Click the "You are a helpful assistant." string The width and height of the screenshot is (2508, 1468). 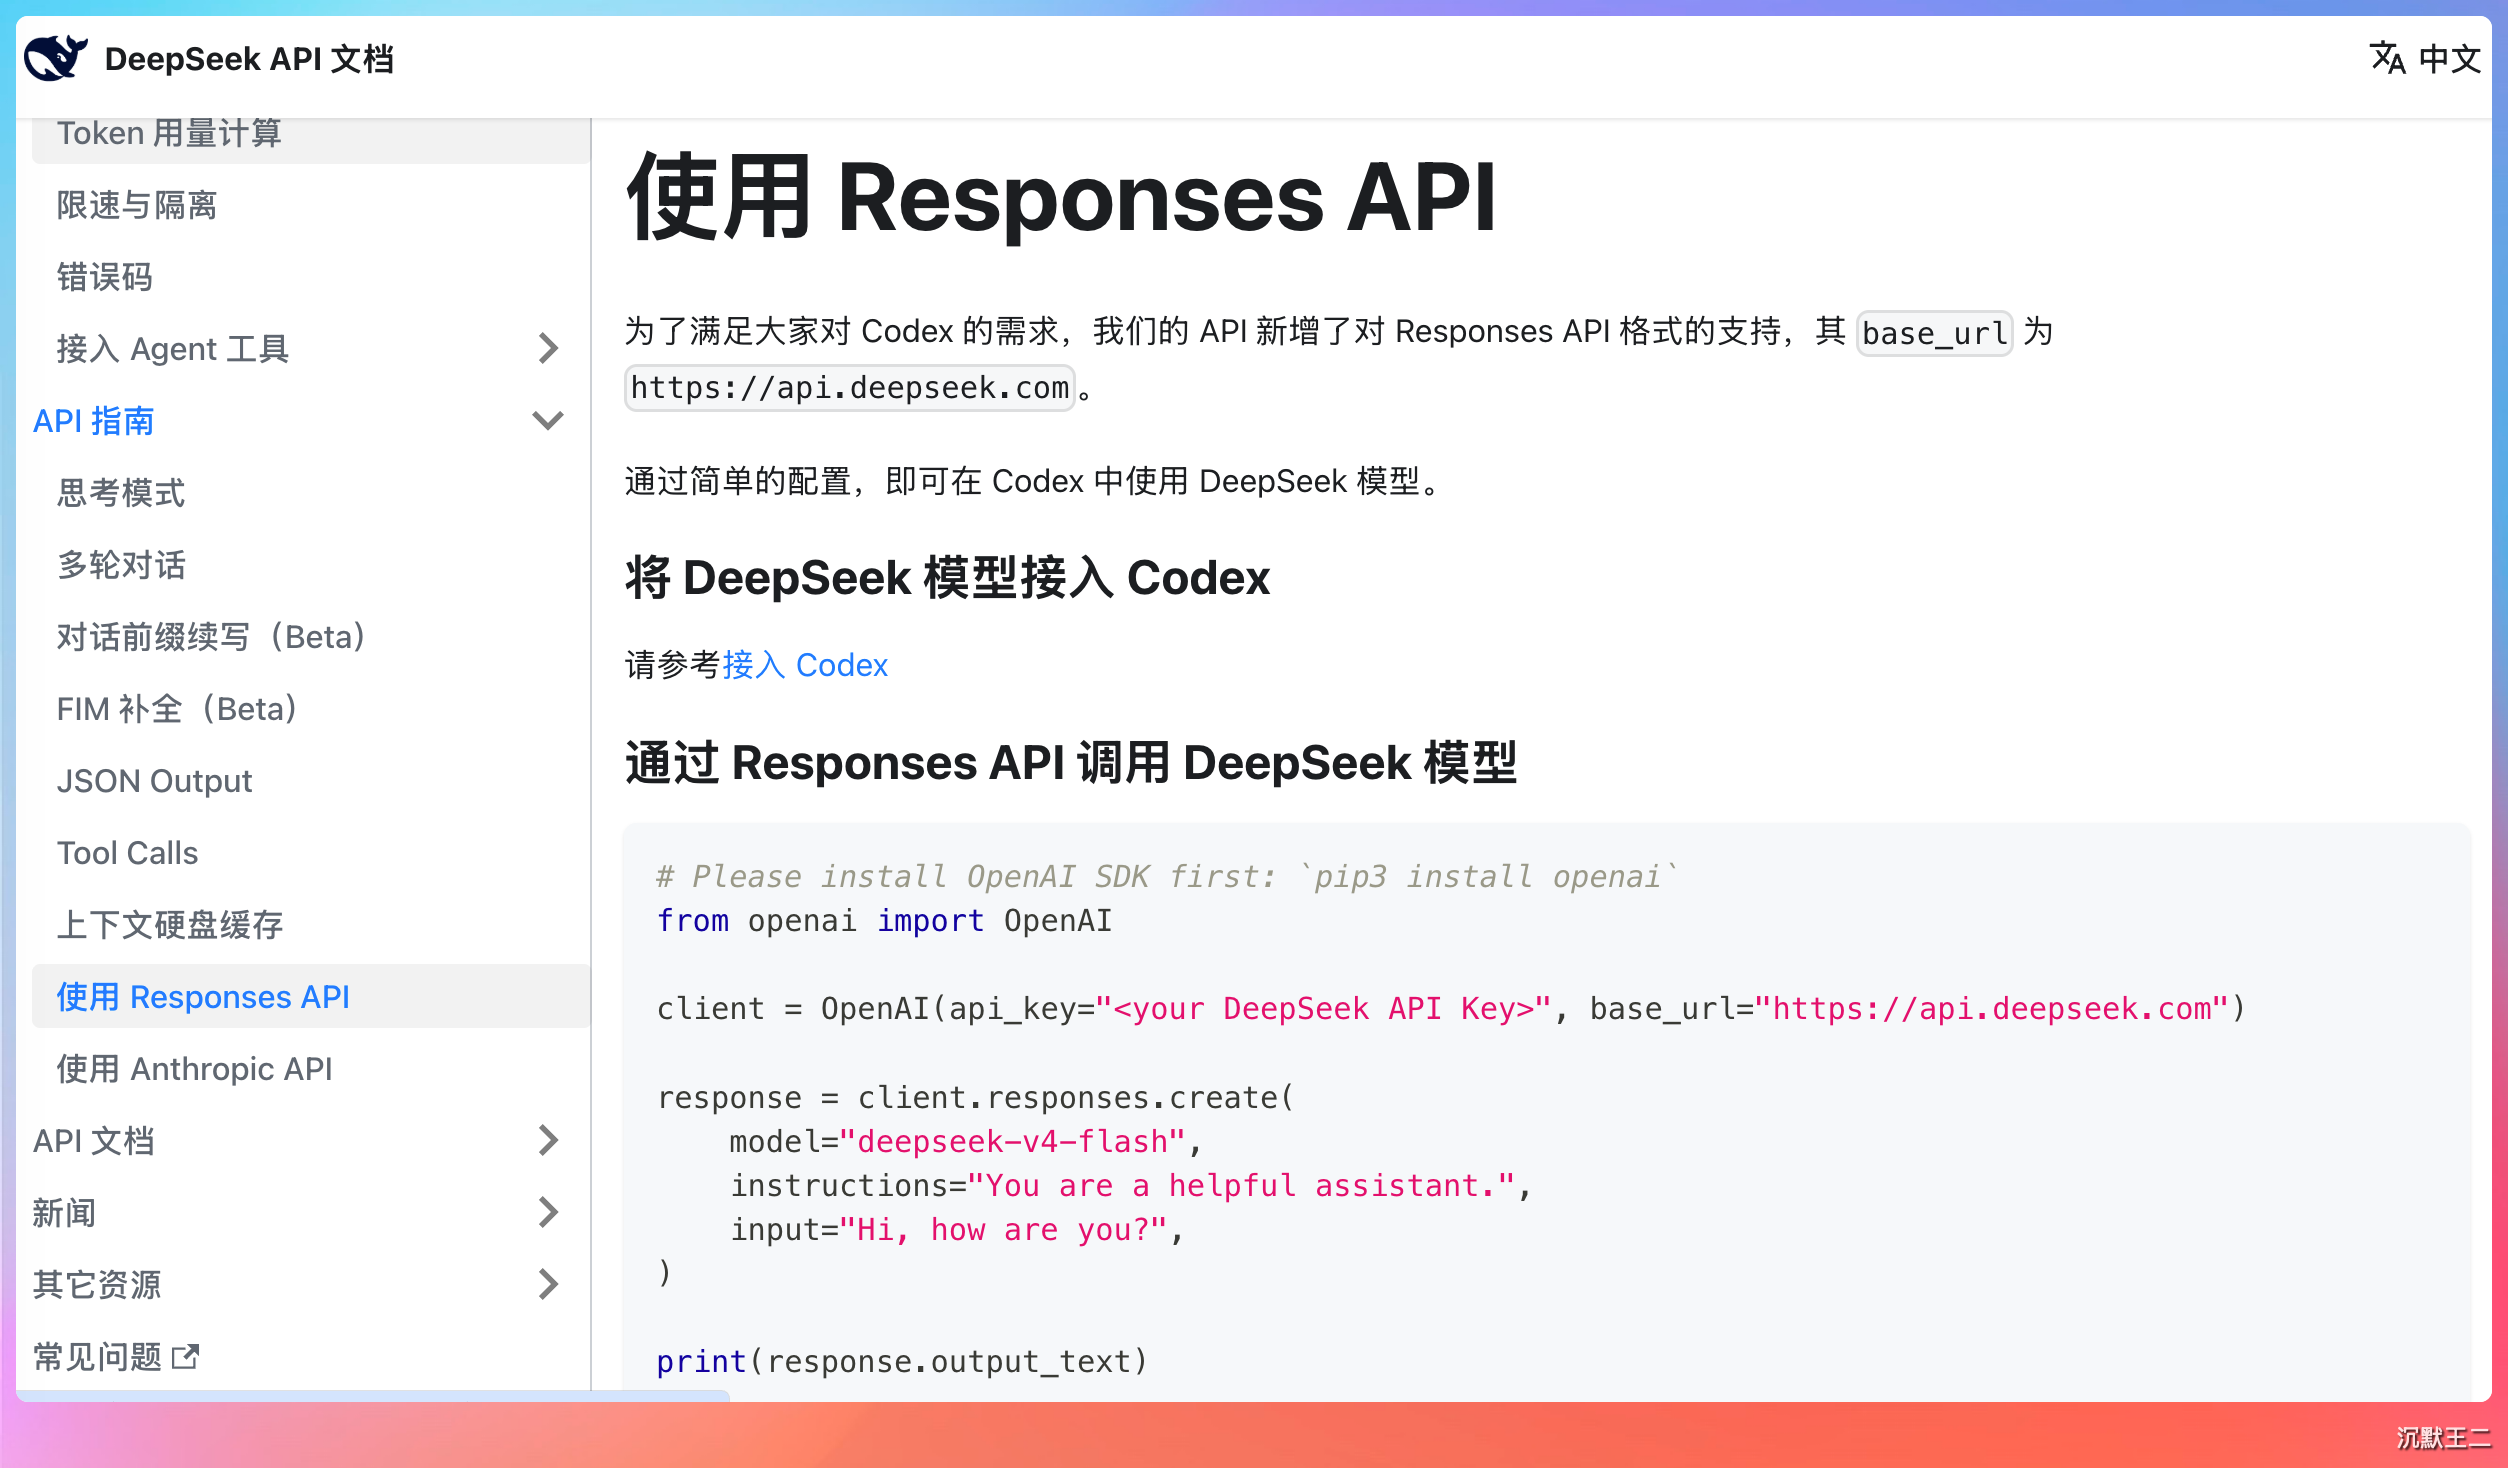point(1241,1185)
